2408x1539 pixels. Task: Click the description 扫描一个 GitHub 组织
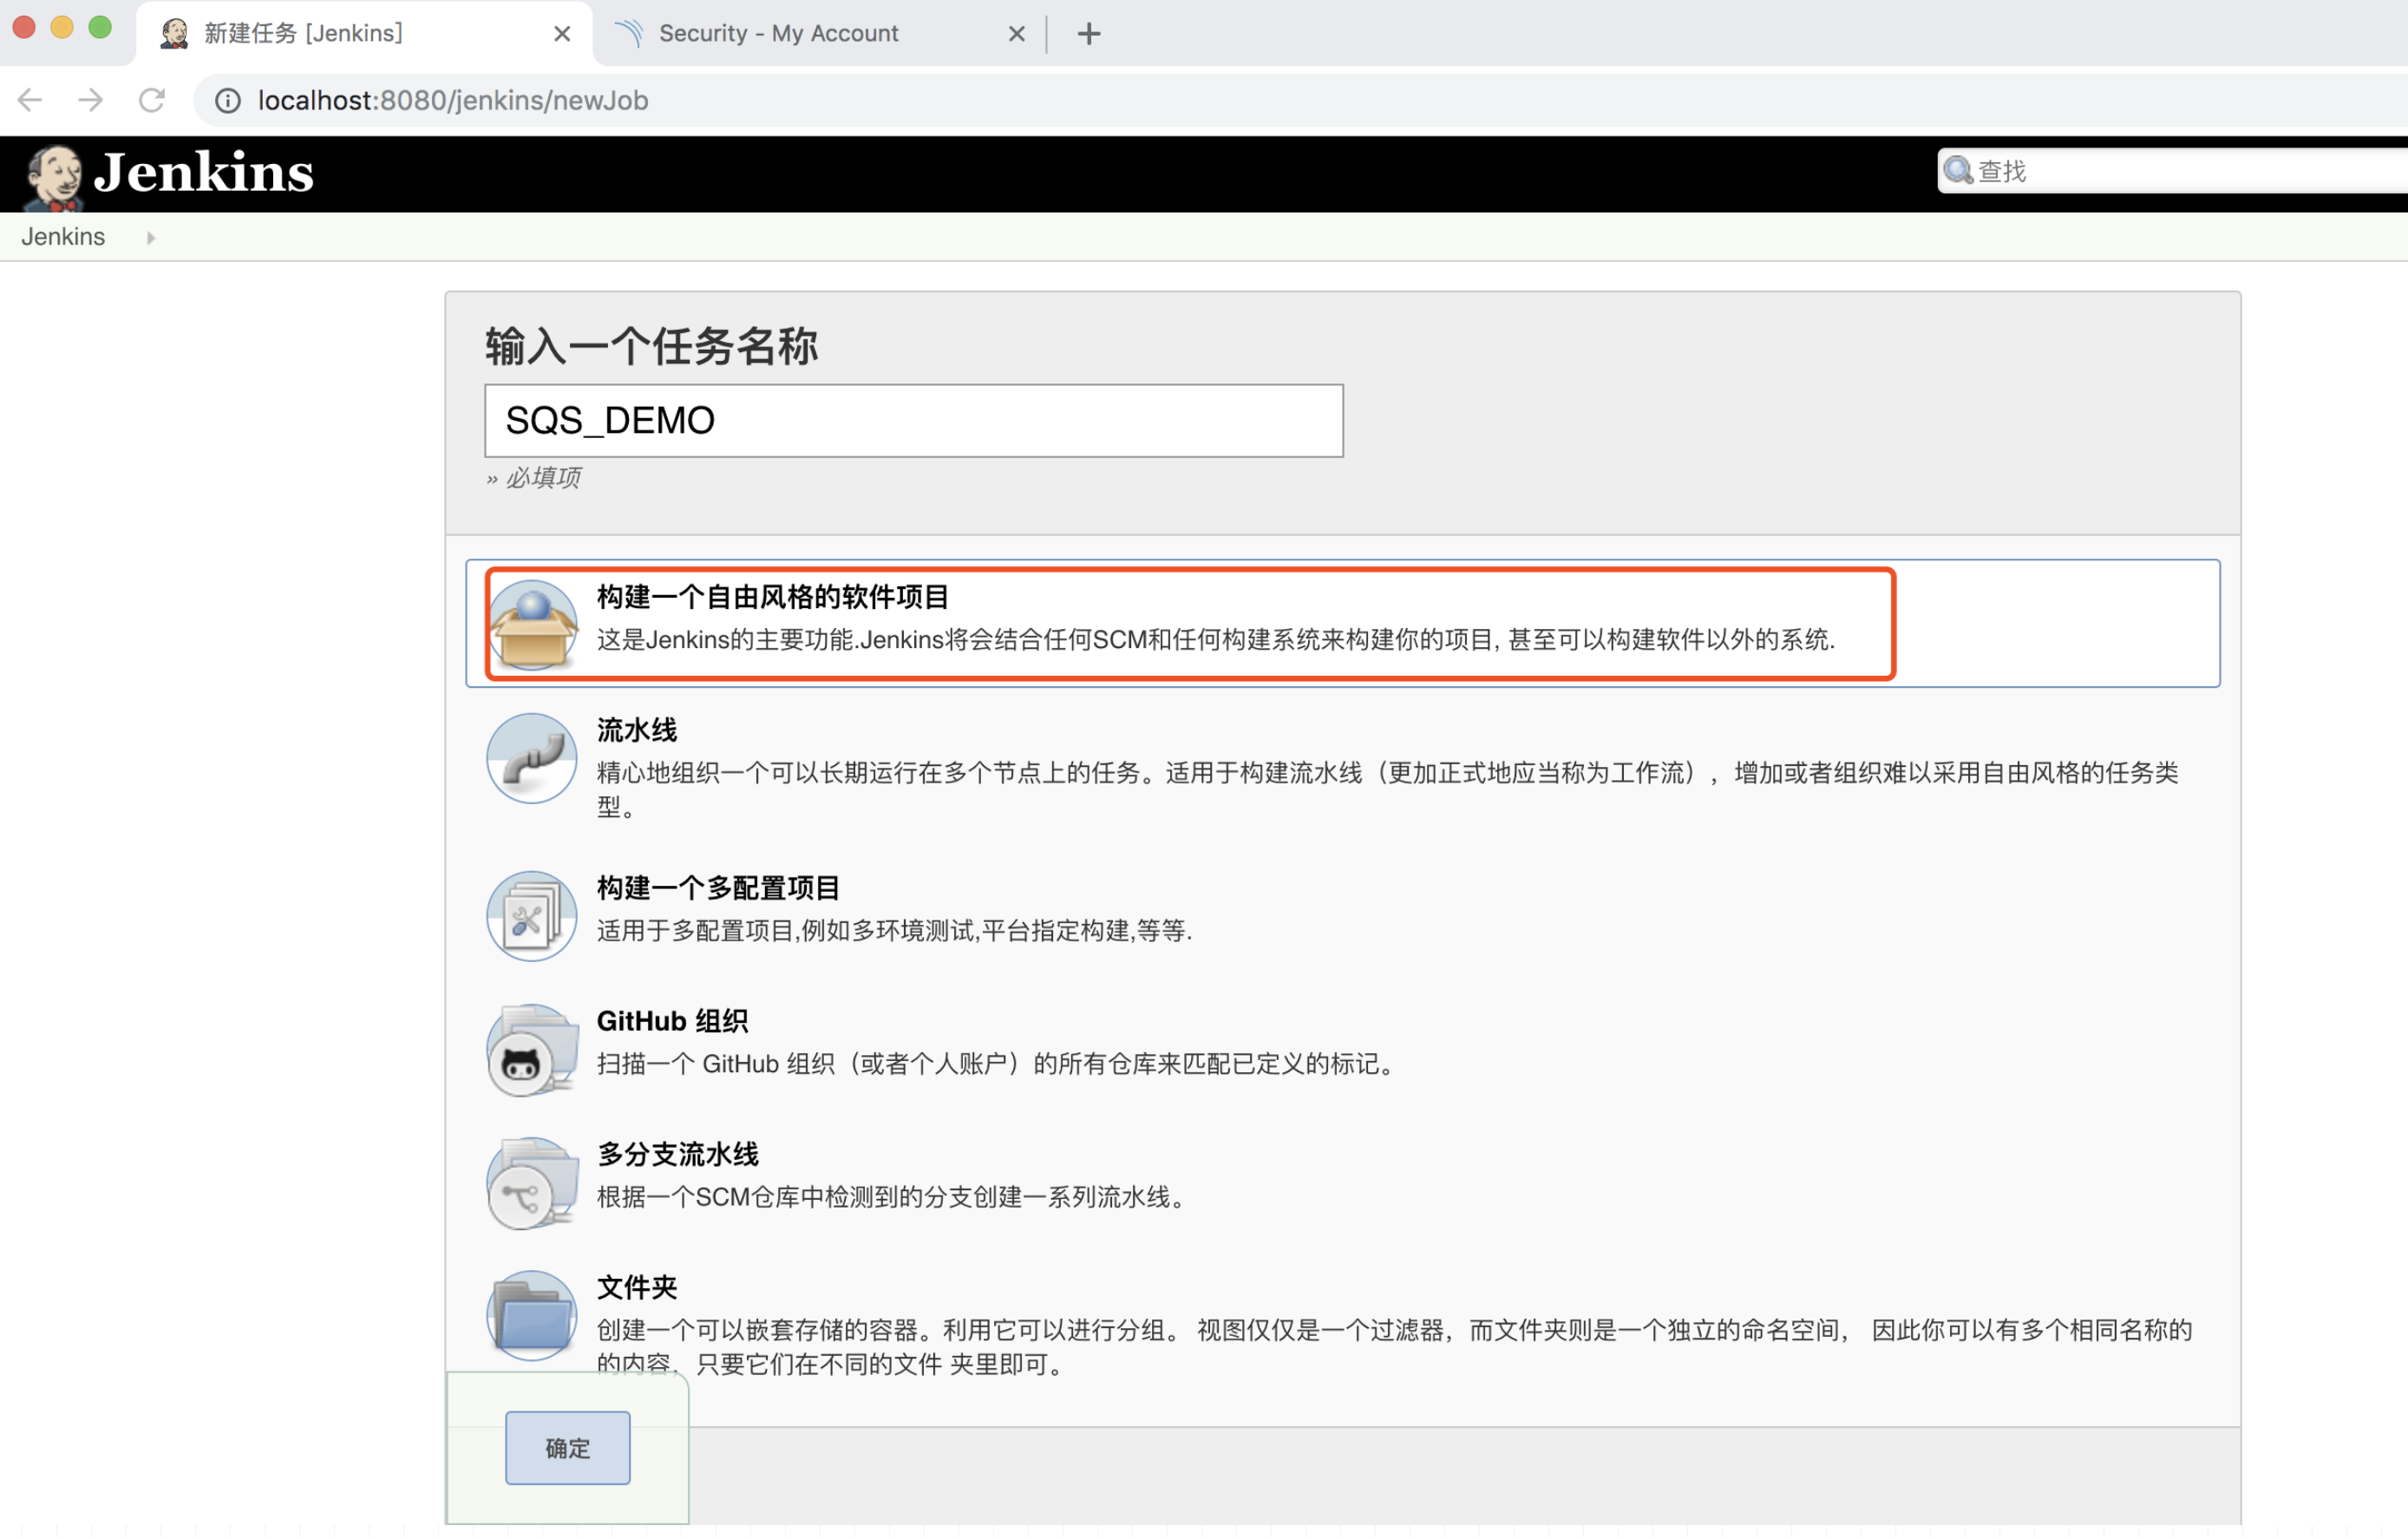tap(998, 1064)
